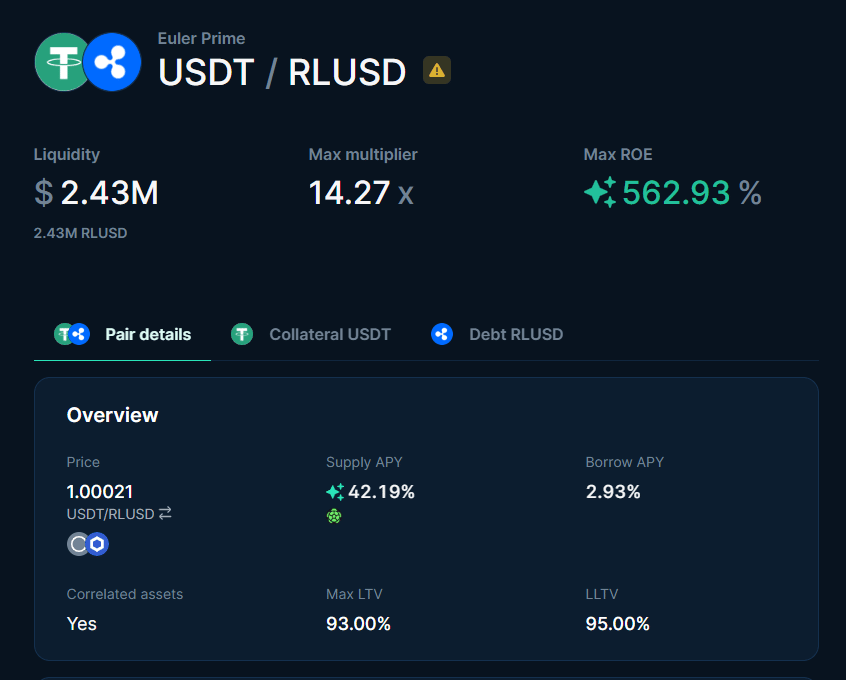Click the Max ROE label
The image size is (846, 680).
pos(618,154)
